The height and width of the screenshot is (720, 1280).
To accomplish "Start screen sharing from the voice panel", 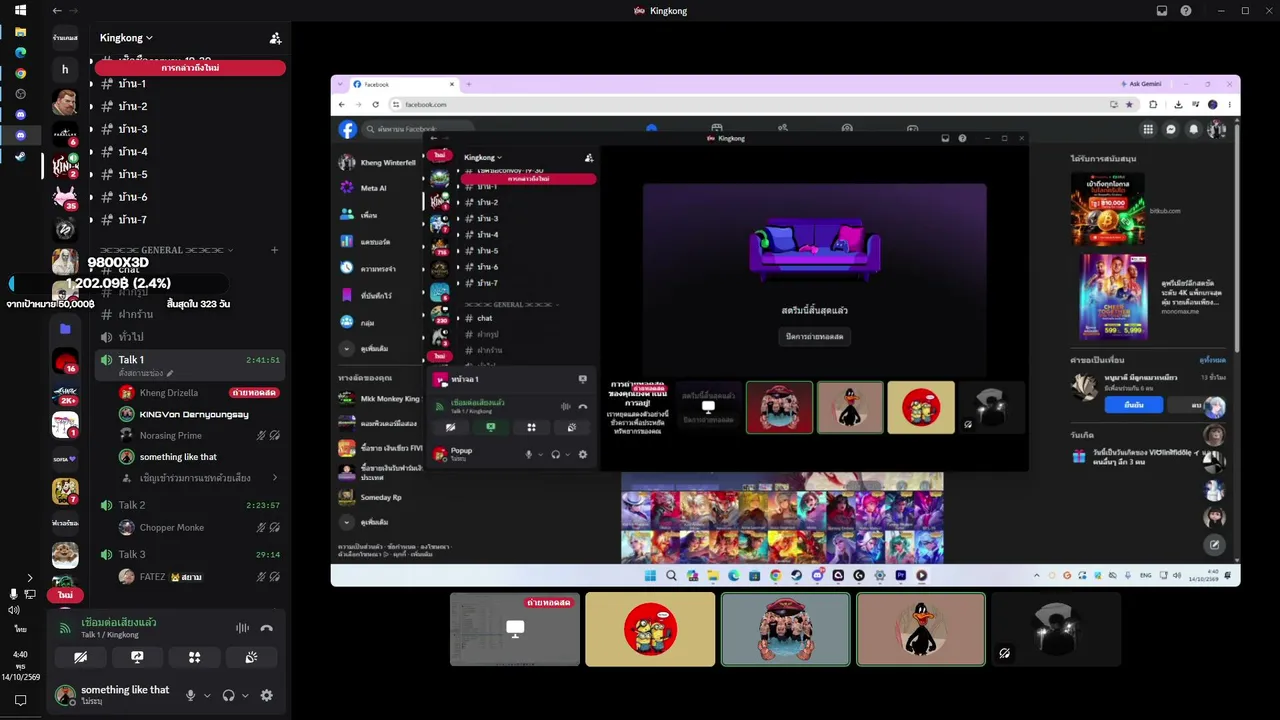I will tap(137, 657).
